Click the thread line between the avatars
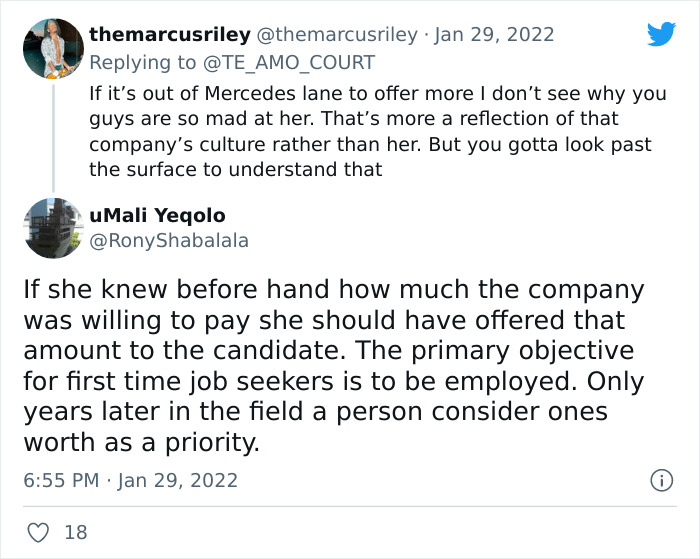 tap(52, 138)
